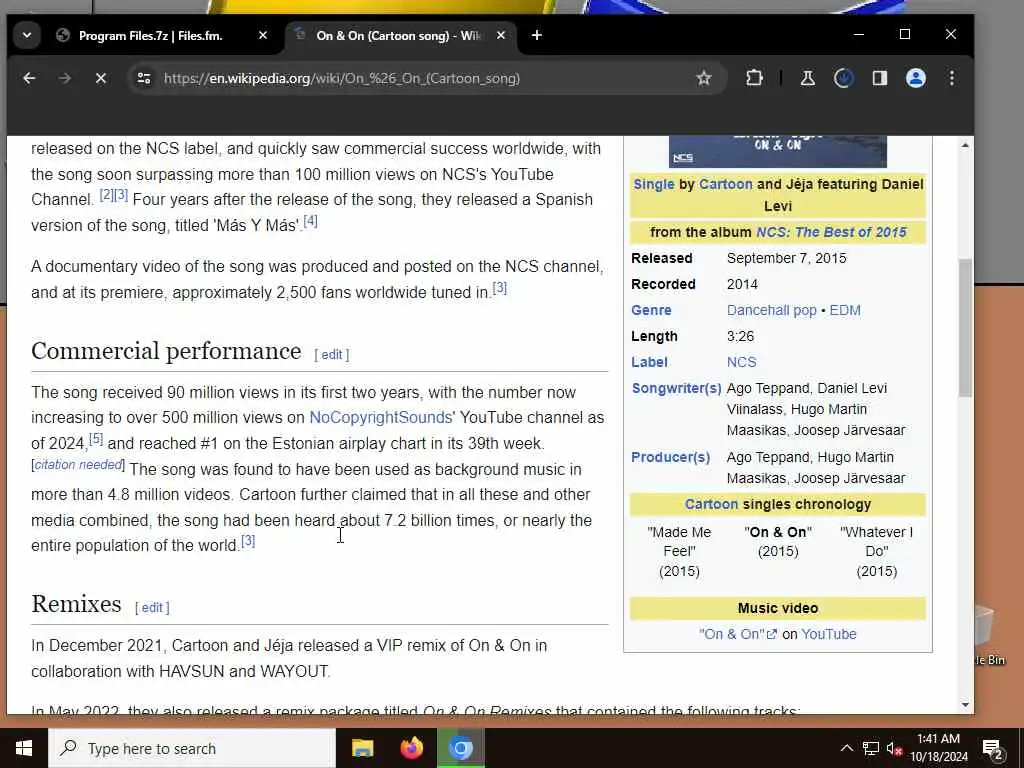Image resolution: width=1024 pixels, height=768 pixels.
Task: Open Cartoon artist link in infobox byline
Action: coord(726,184)
